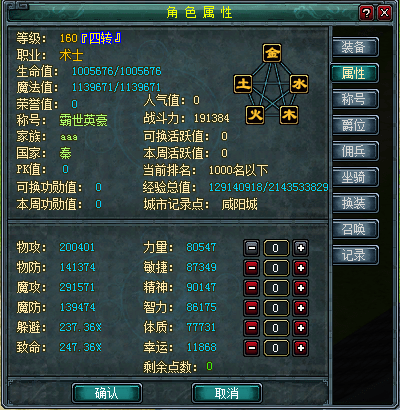This screenshot has height=410, width=400.
Task: Click the 取消 button
Action: coord(227,393)
